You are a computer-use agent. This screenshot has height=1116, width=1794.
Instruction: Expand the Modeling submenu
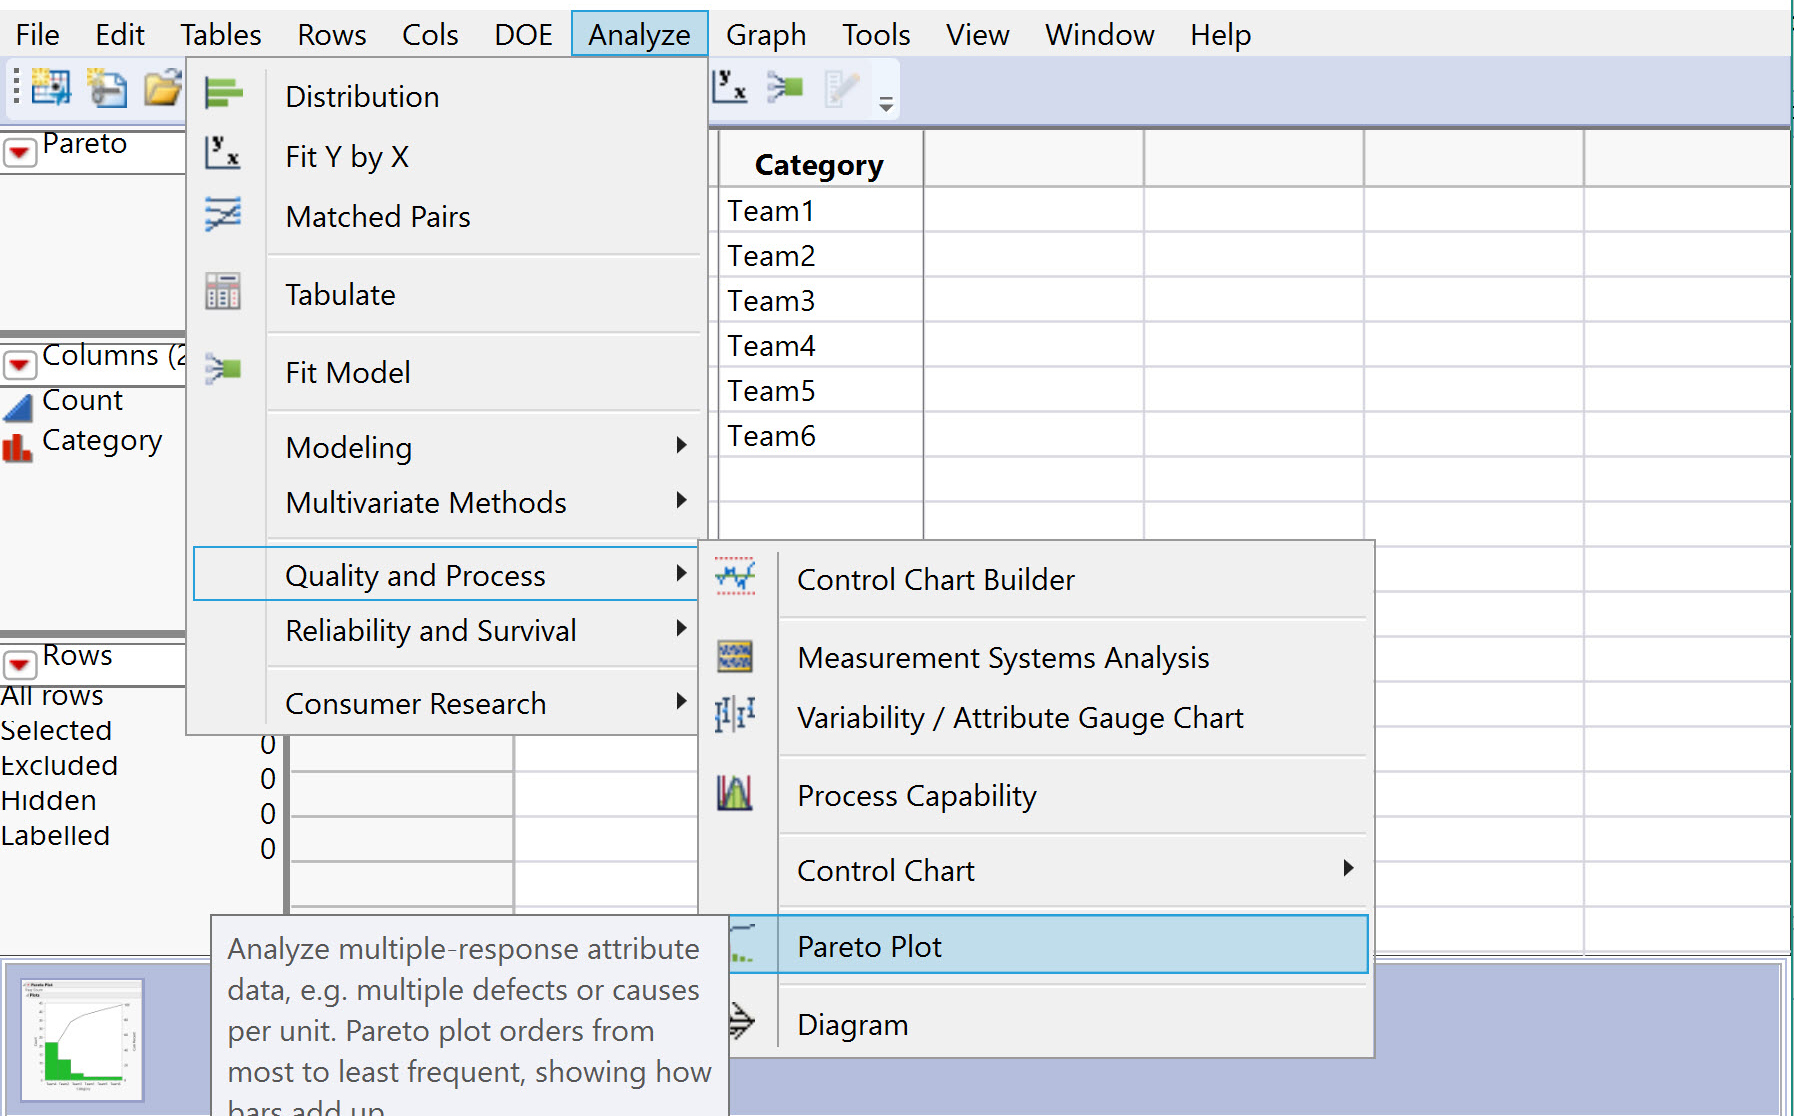(x=682, y=445)
